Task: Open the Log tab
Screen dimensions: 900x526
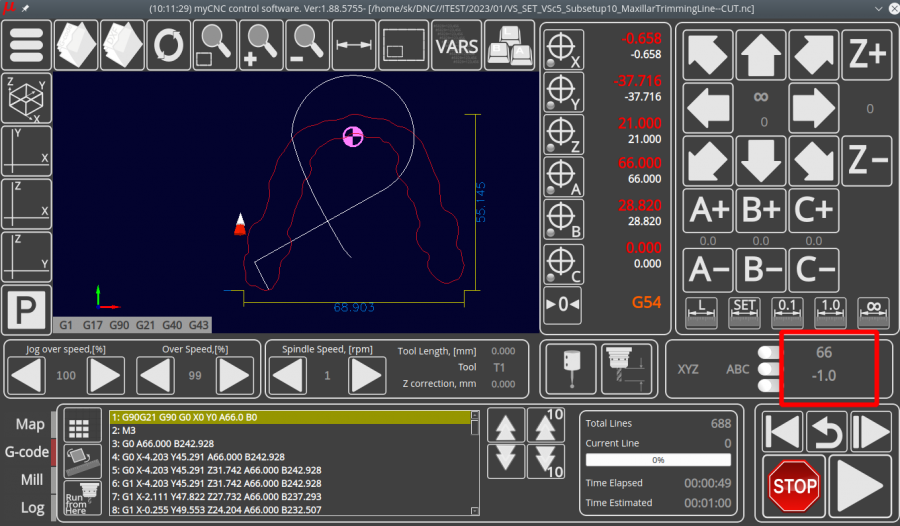Action: tap(32, 507)
